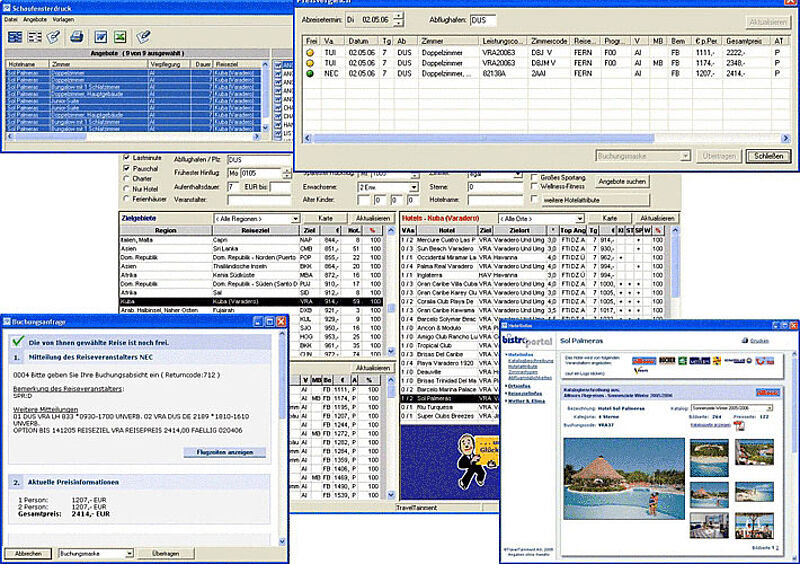Click the printer icon beside Drucken in Hotelinfos

point(745,340)
